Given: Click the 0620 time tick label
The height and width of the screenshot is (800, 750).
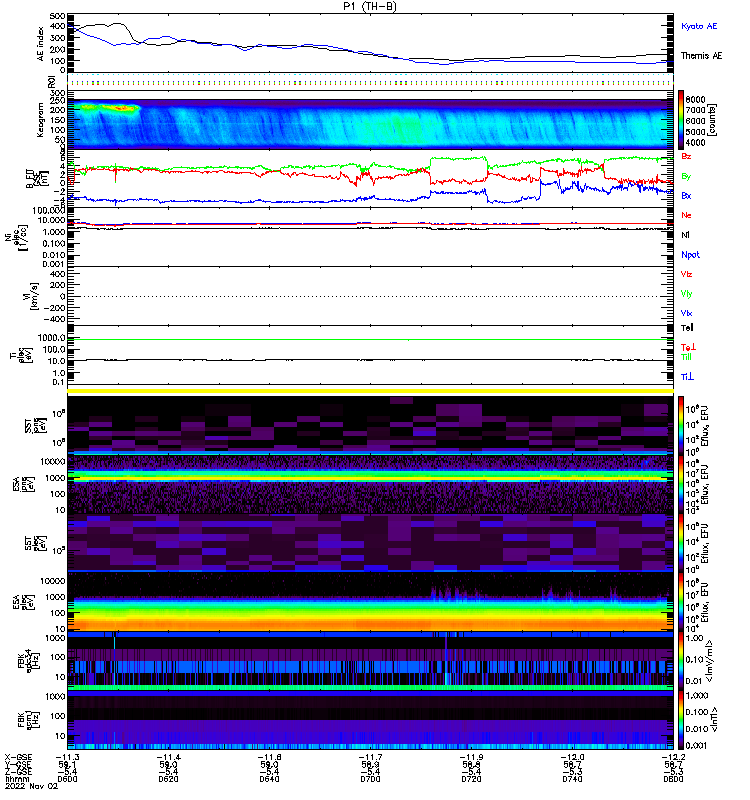Looking at the screenshot, I should pyautogui.click(x=168, y=779).
